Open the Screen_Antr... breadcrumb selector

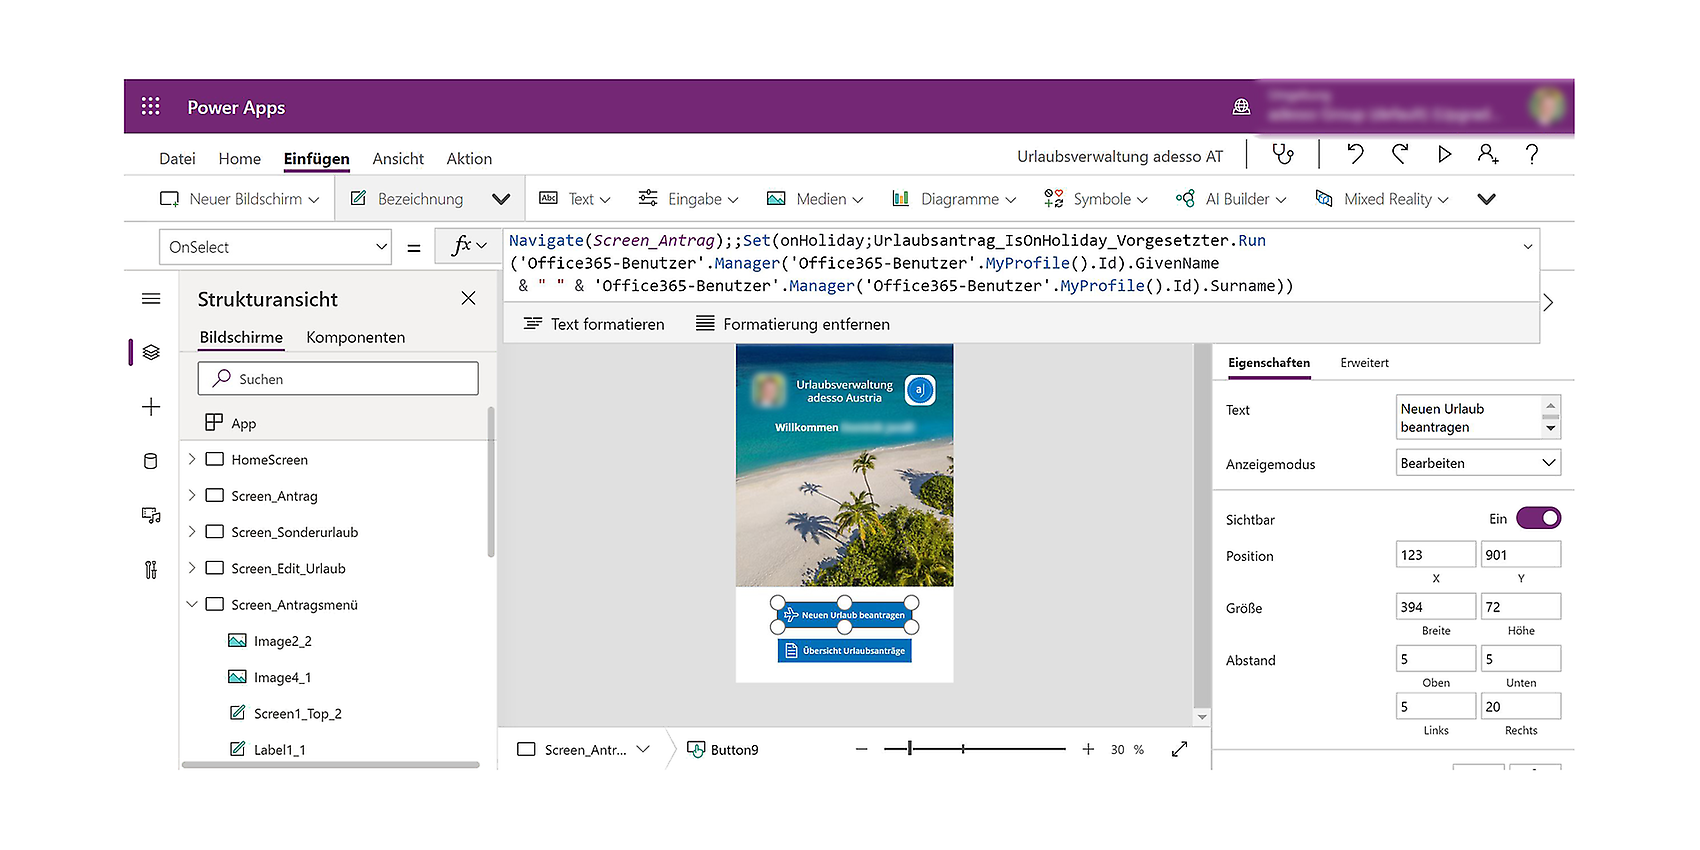coord(584,749)
